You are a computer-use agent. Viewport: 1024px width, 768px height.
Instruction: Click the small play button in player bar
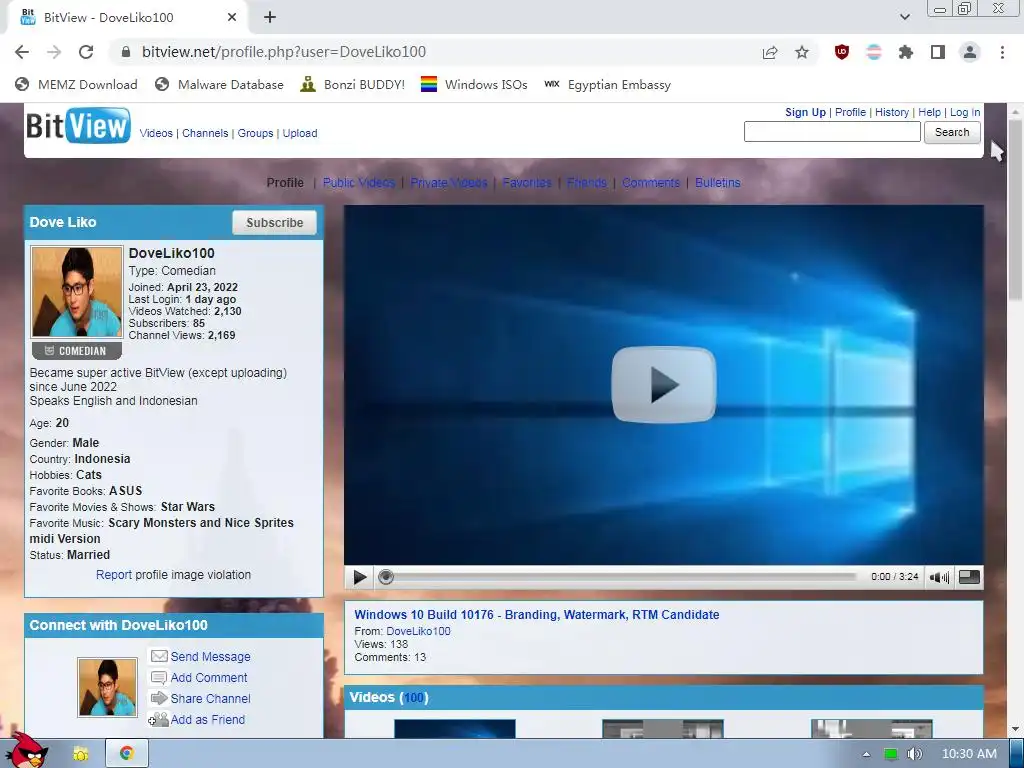coord(360,577)
